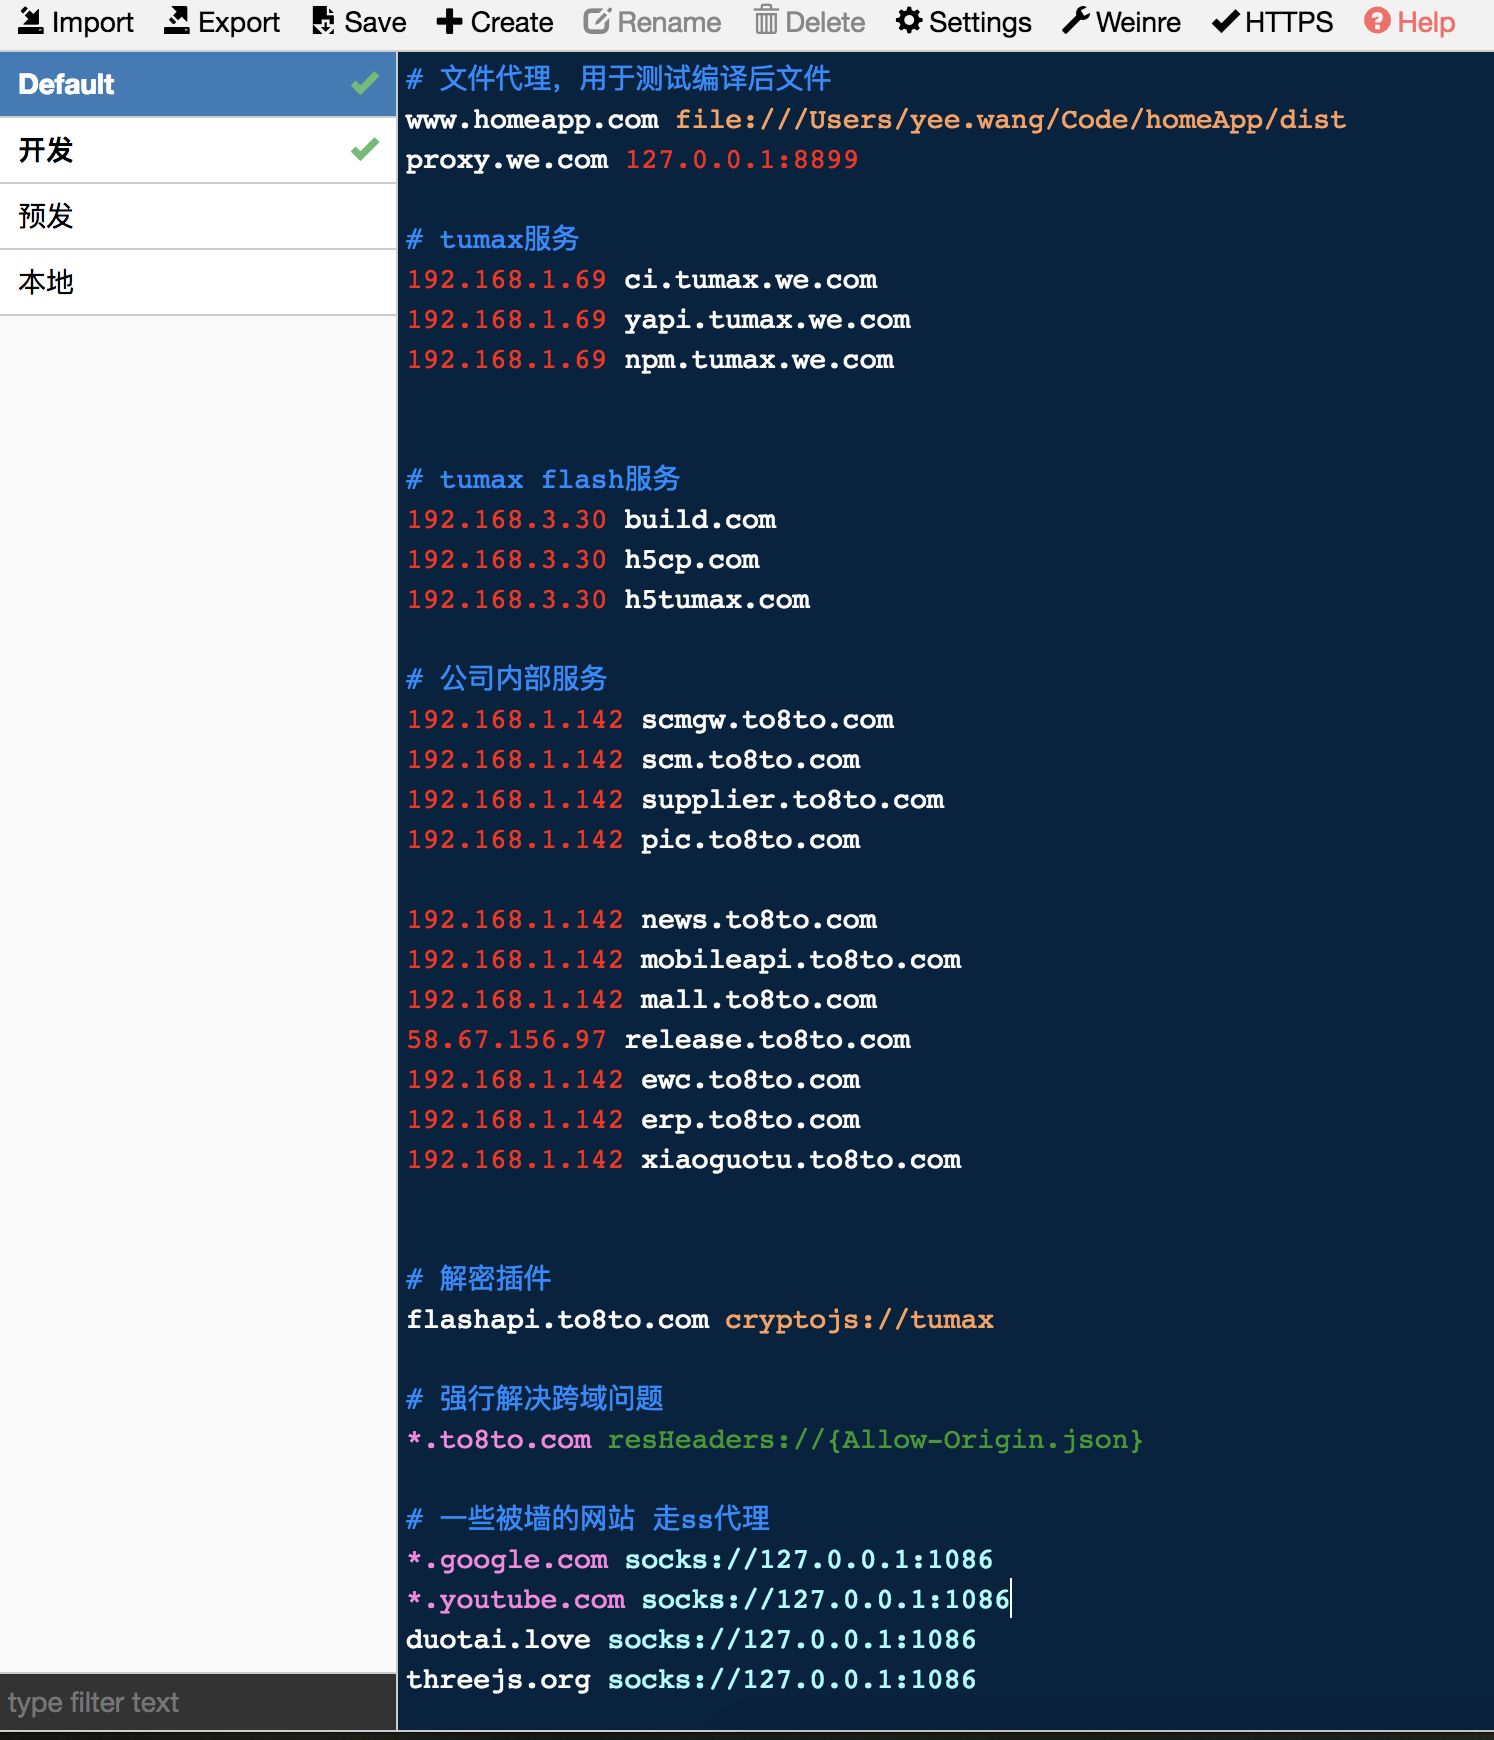
Task: Click the Create plus icon
Action: pyautogui.click(x=449, y=21)
